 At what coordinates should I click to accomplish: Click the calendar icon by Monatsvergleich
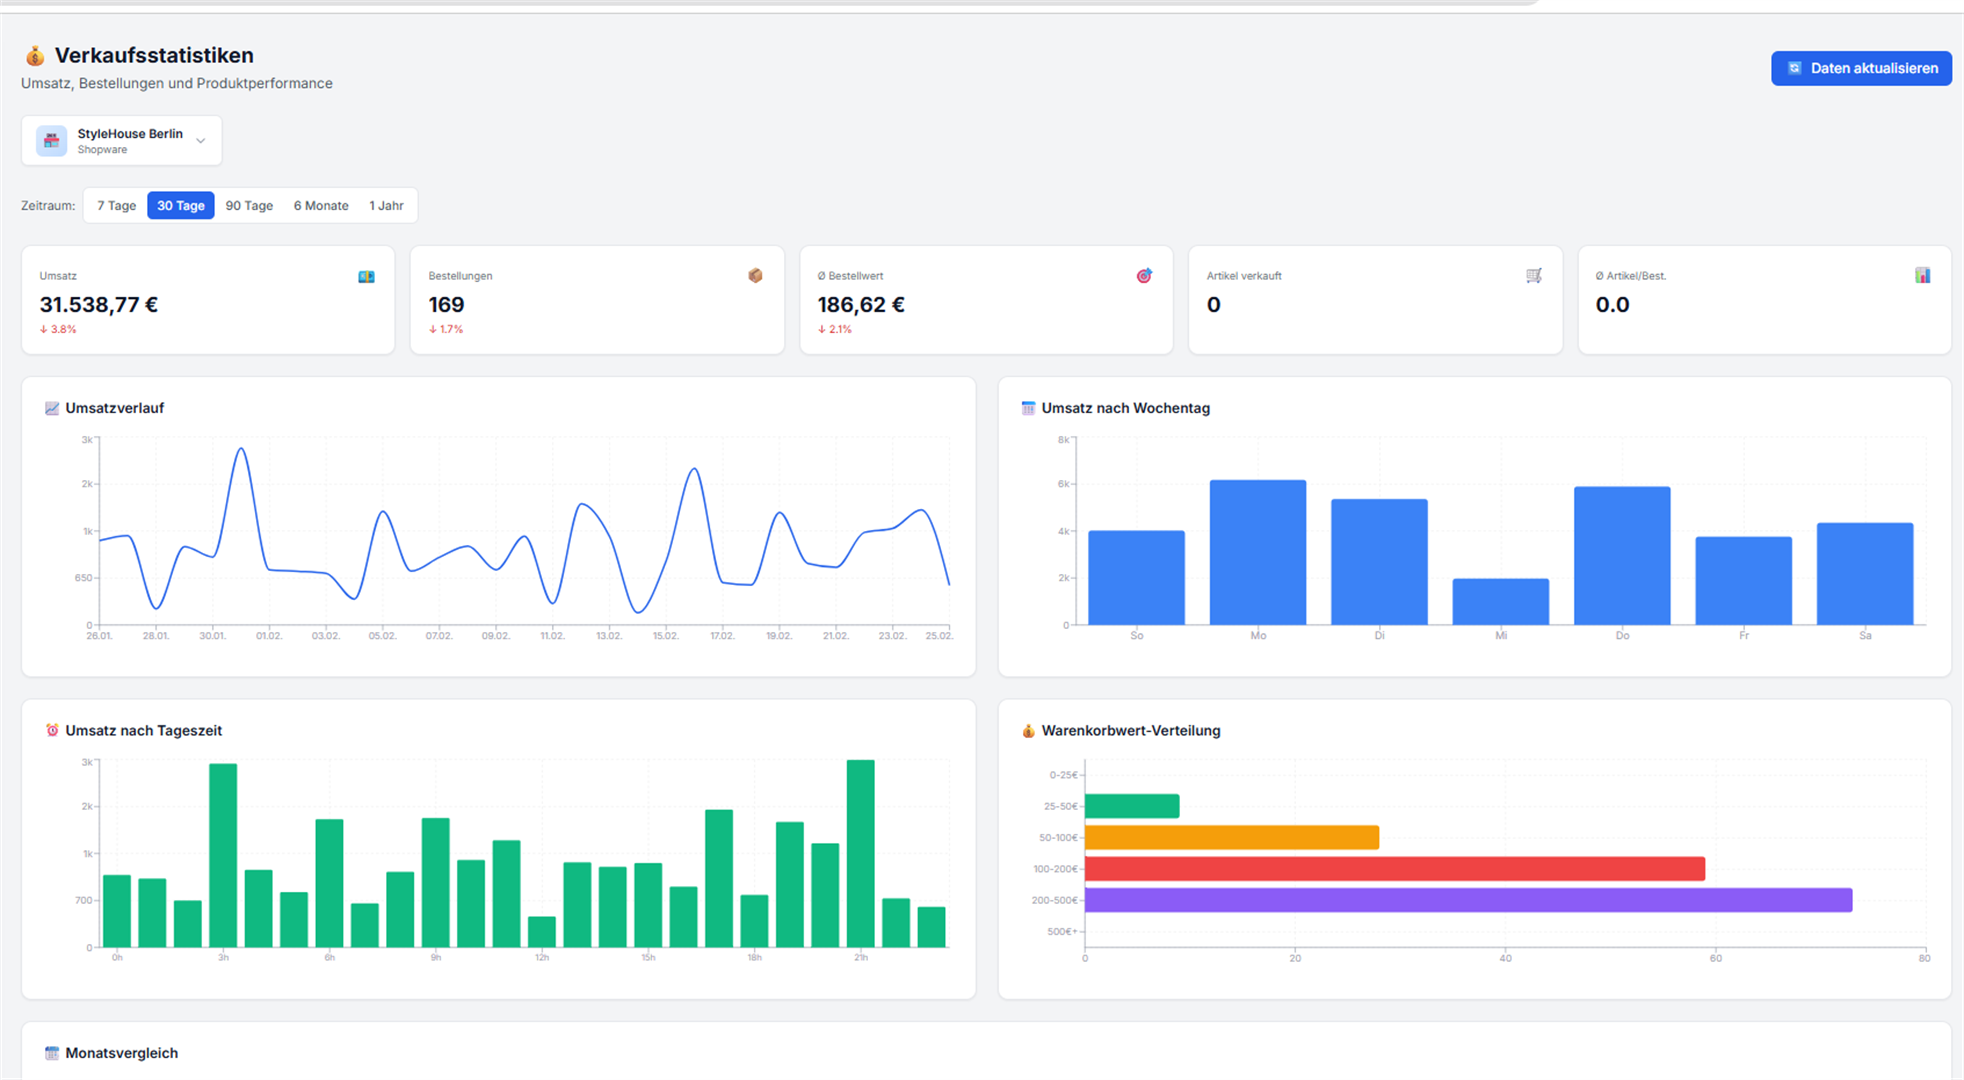[52, 1053]
